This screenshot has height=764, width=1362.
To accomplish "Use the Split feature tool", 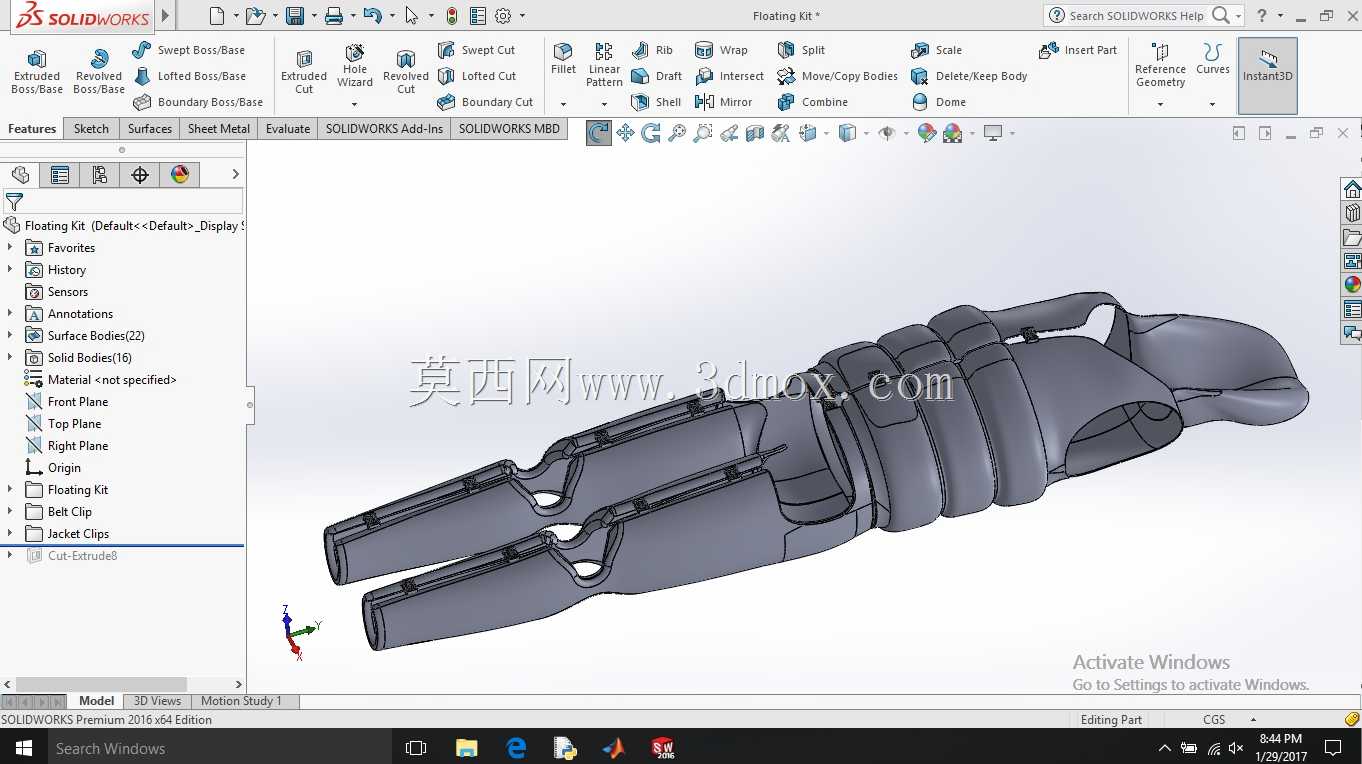I will pos(801,50).
